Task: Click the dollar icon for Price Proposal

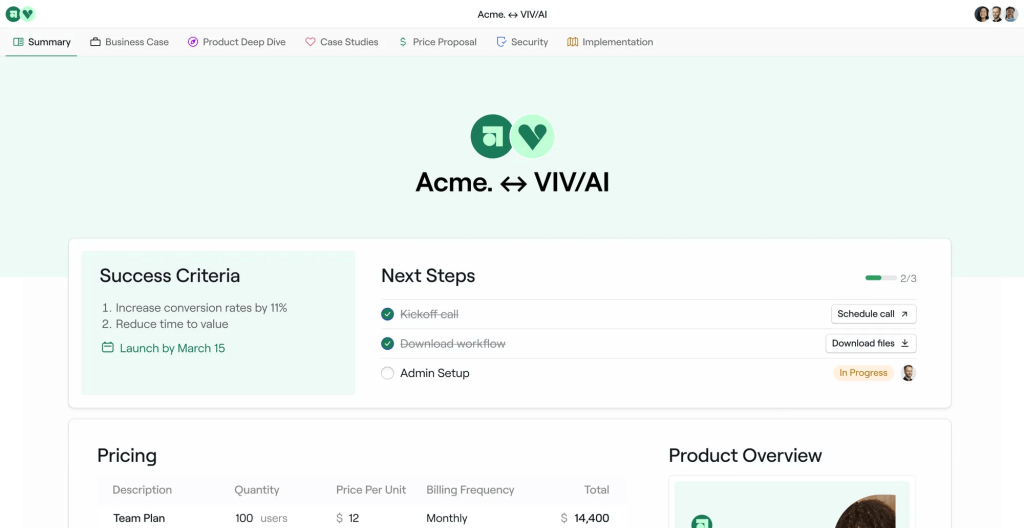Action: pyautogui.click(x=403, y=42)
